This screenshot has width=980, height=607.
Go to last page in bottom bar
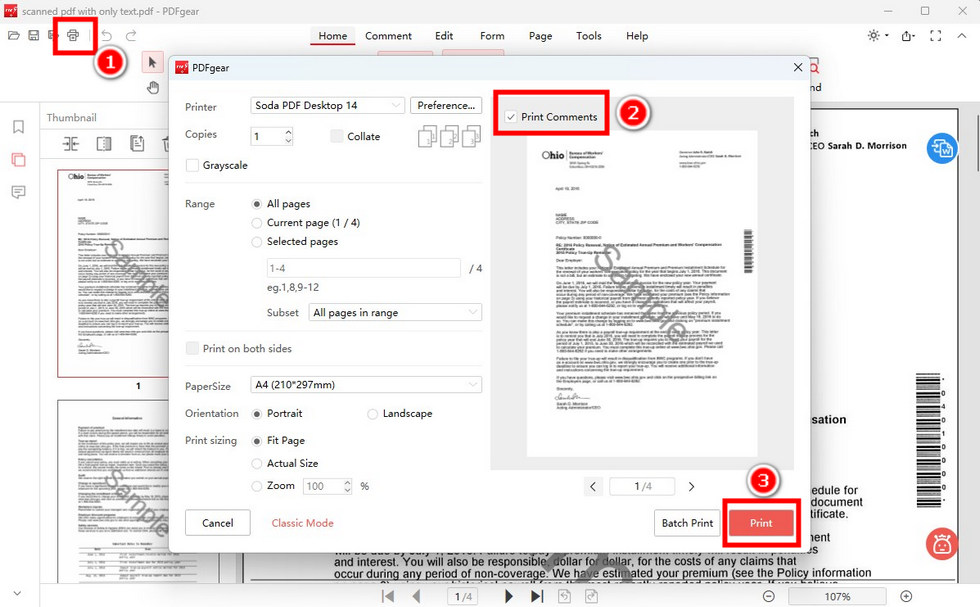click(536, 596)
